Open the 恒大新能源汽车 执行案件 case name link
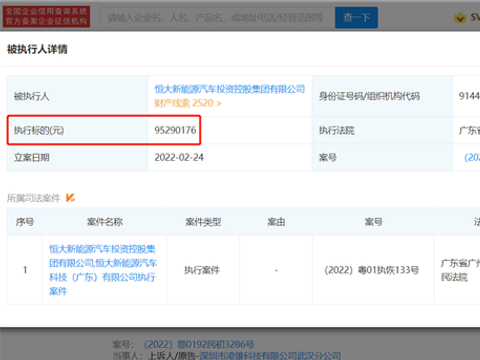The height and width of the screenshot is (360, 480). click(103, 270)
